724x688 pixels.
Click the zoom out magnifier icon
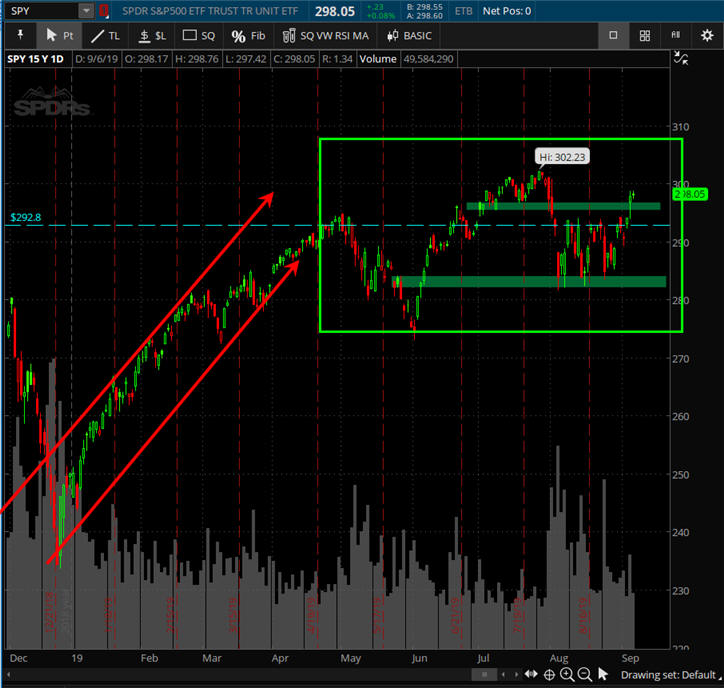pos(585,675)
